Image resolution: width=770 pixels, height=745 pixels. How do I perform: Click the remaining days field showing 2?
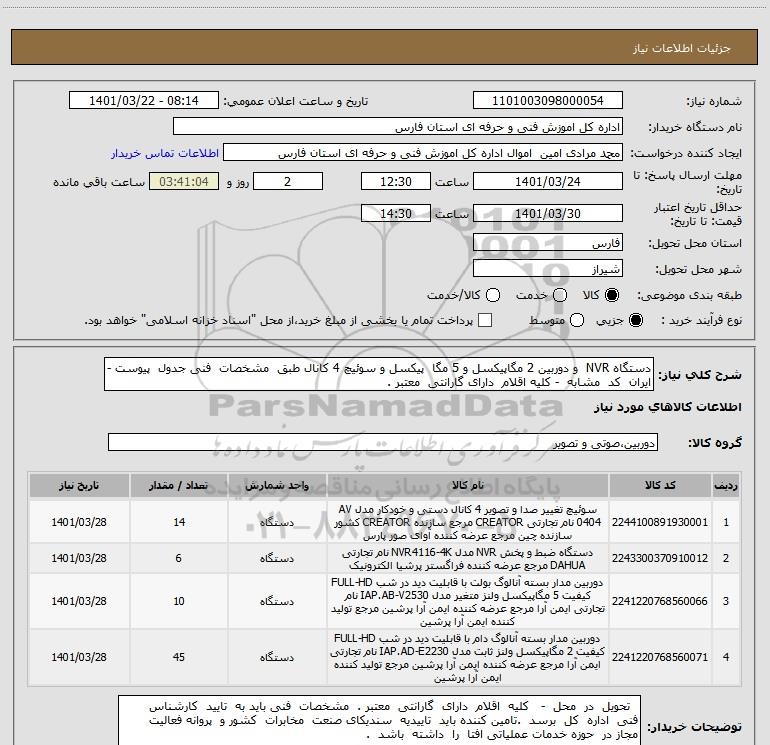[288, 181]
